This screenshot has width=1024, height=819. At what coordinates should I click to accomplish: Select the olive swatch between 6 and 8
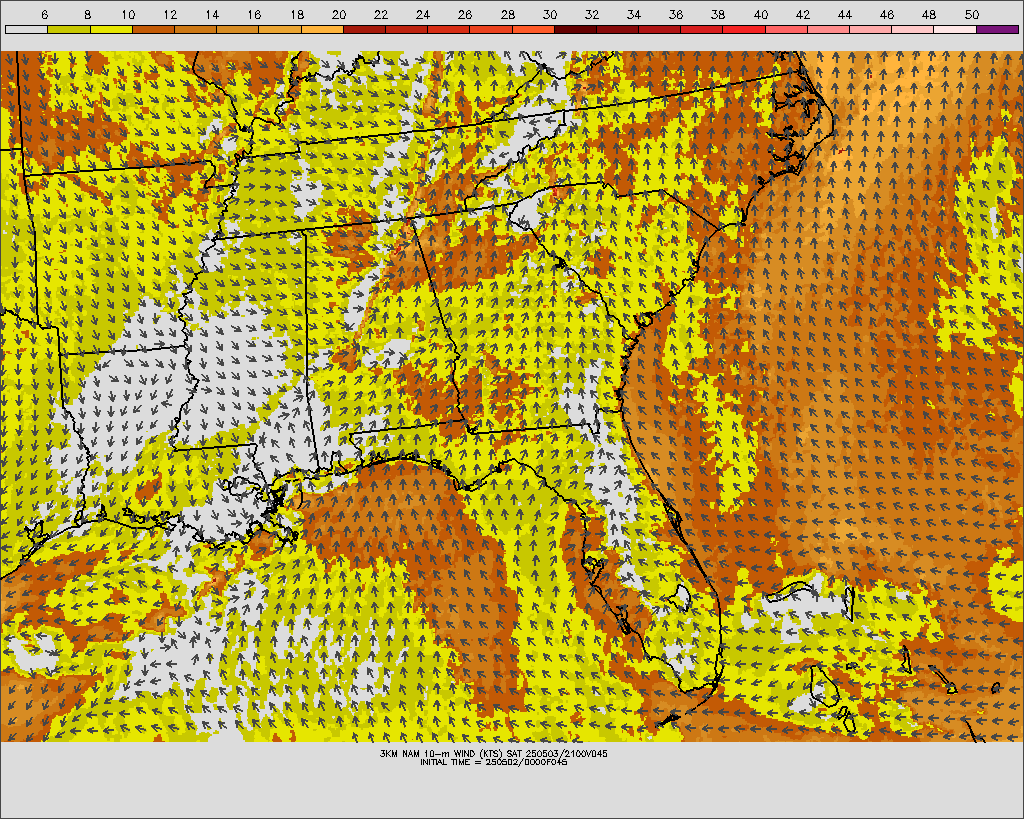69,29
